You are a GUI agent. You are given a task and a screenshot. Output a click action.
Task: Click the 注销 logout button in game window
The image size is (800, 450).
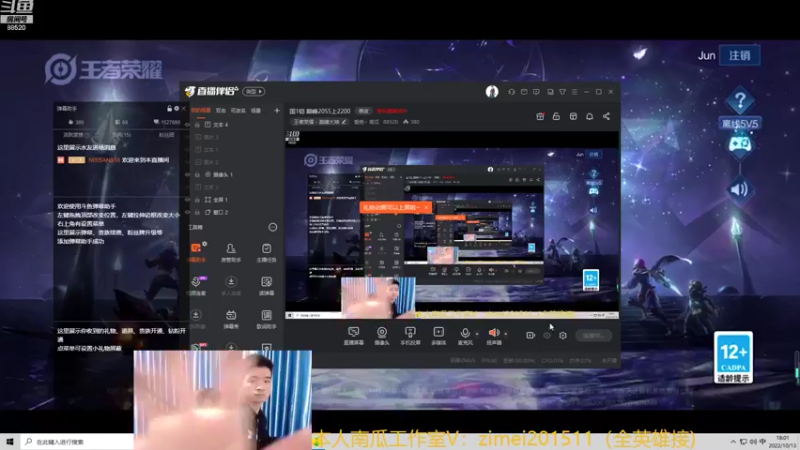(x=740, y=55)
